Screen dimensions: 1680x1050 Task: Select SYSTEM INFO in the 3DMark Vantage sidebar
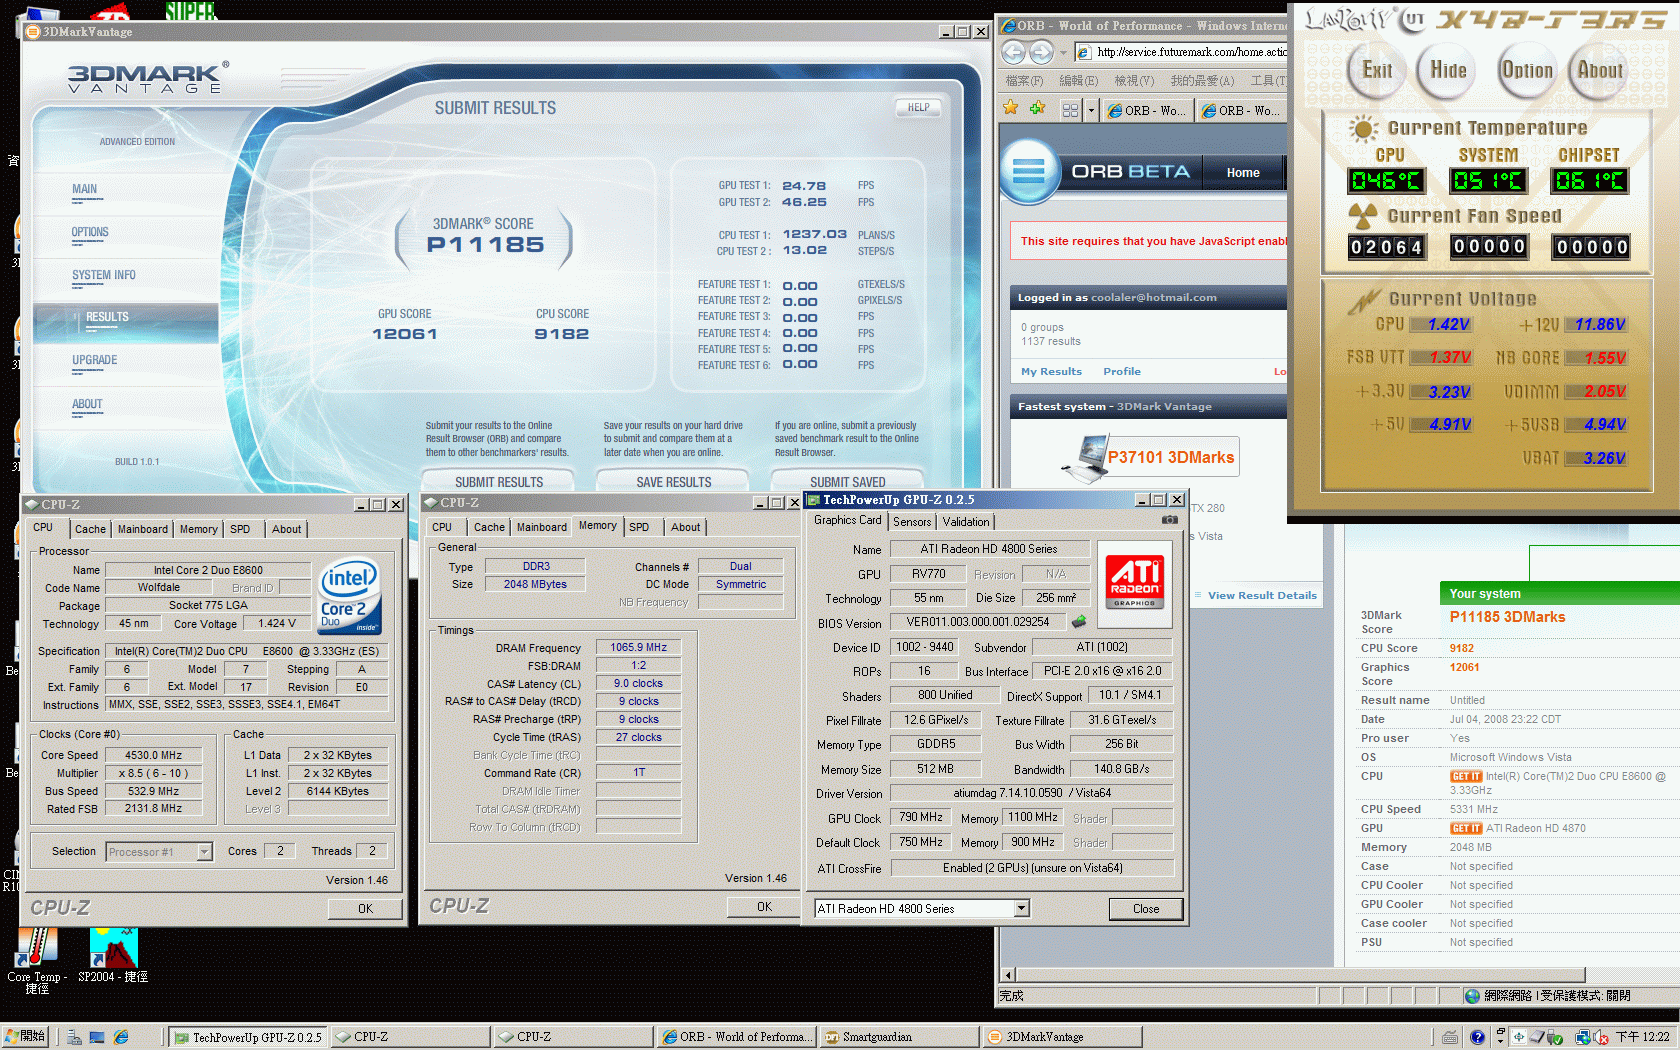pyautogui.click(x=104, y=275)
